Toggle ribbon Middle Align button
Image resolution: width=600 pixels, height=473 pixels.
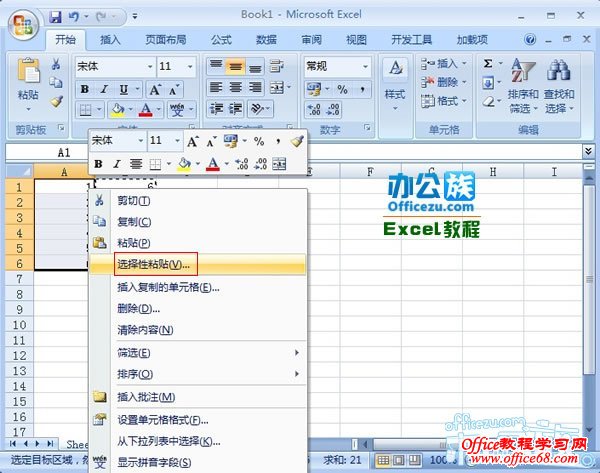tap(235, 66)
